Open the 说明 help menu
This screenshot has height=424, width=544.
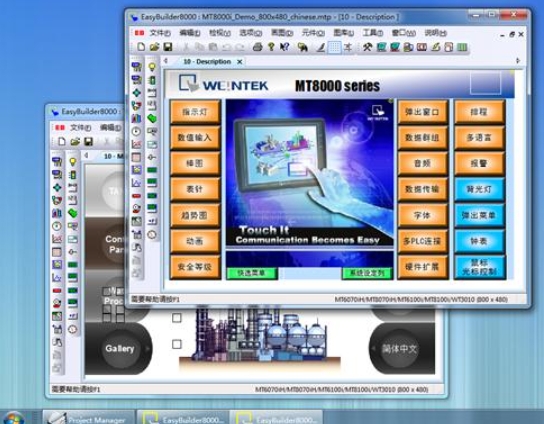point(435,33)
